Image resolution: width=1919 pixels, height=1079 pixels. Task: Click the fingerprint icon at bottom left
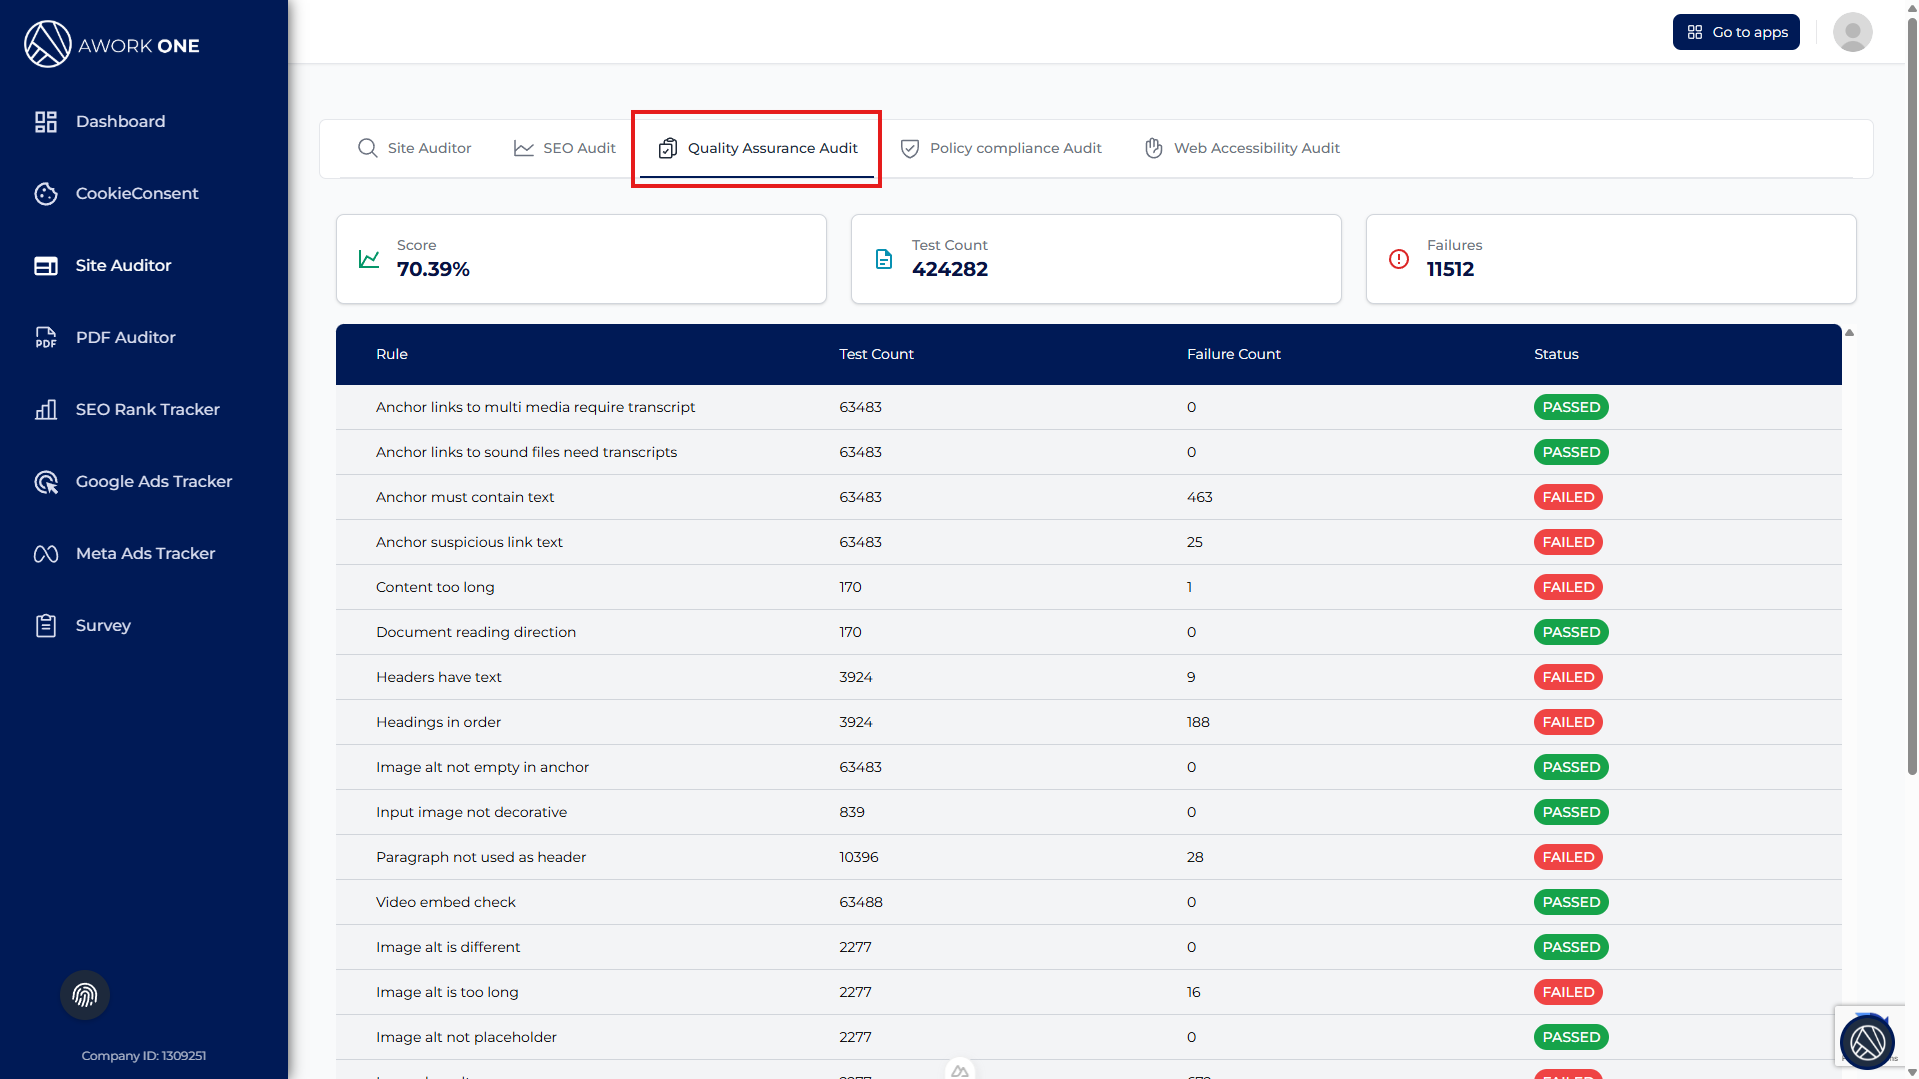pos(85,995)
